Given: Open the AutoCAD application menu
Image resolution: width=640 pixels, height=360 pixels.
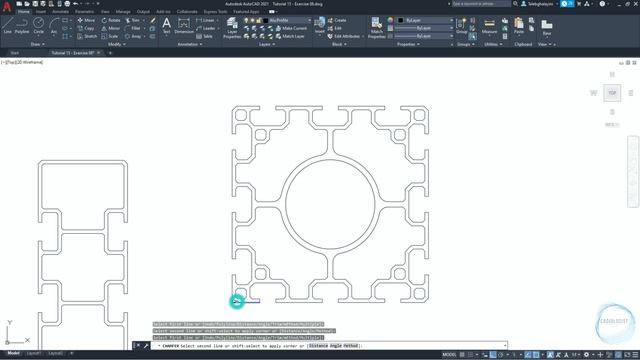Looking at the screenshot, I should point(7,6).
